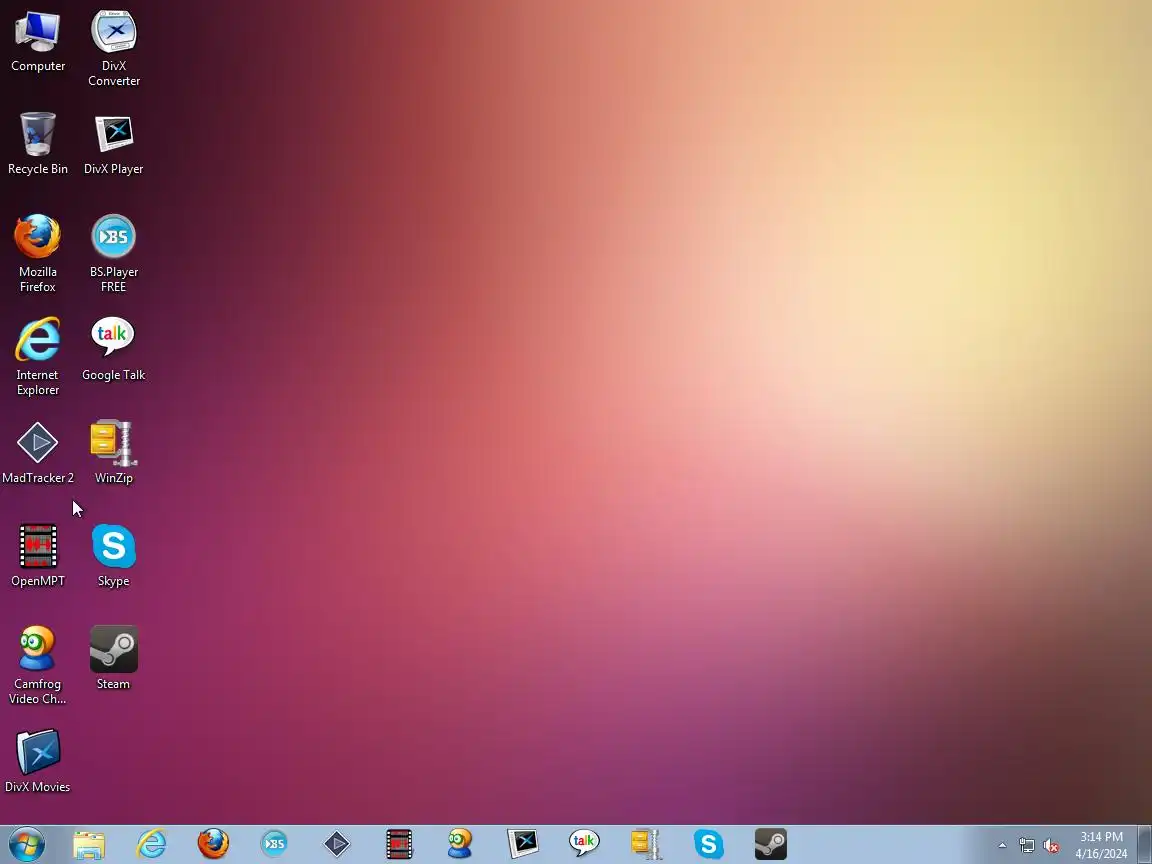Open the muted volume tray icon
Screen dimensions: 1152x864
pyautogui.click(x=1051, y=846)
